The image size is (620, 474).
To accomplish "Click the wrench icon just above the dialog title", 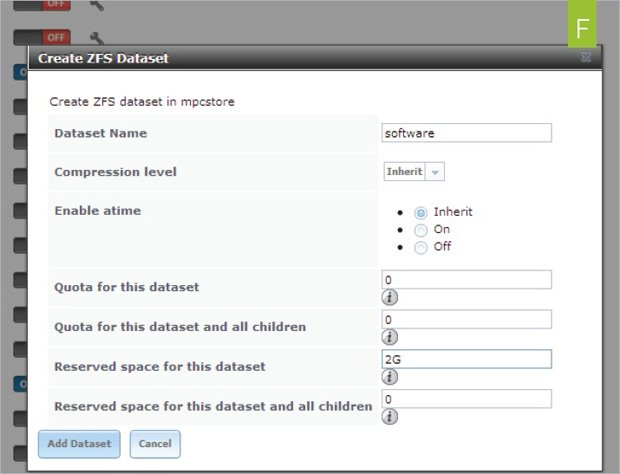I will [96, 37].
